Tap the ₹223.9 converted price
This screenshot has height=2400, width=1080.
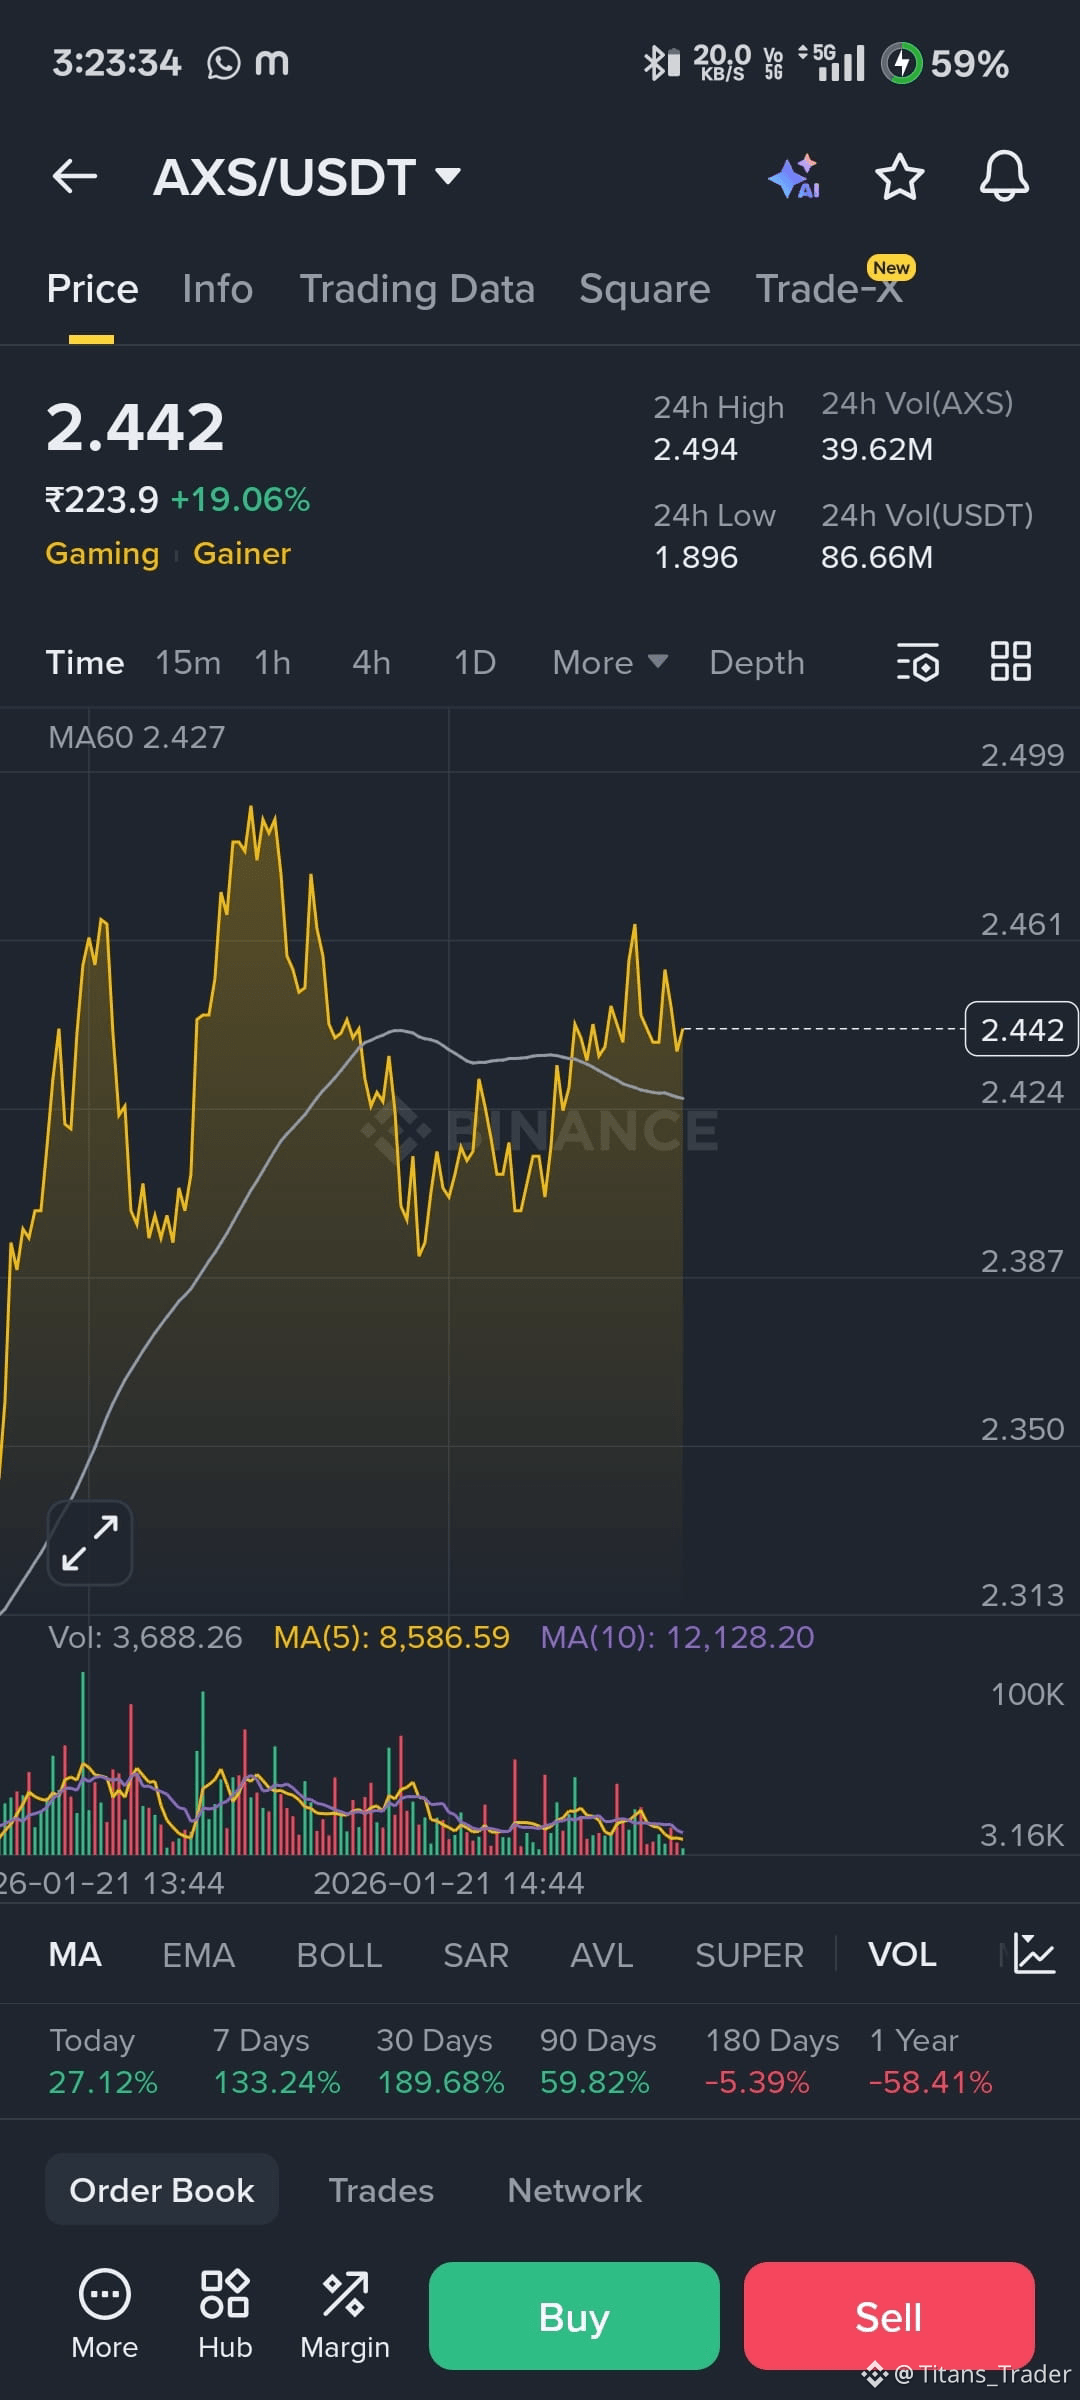pos(102,500)
